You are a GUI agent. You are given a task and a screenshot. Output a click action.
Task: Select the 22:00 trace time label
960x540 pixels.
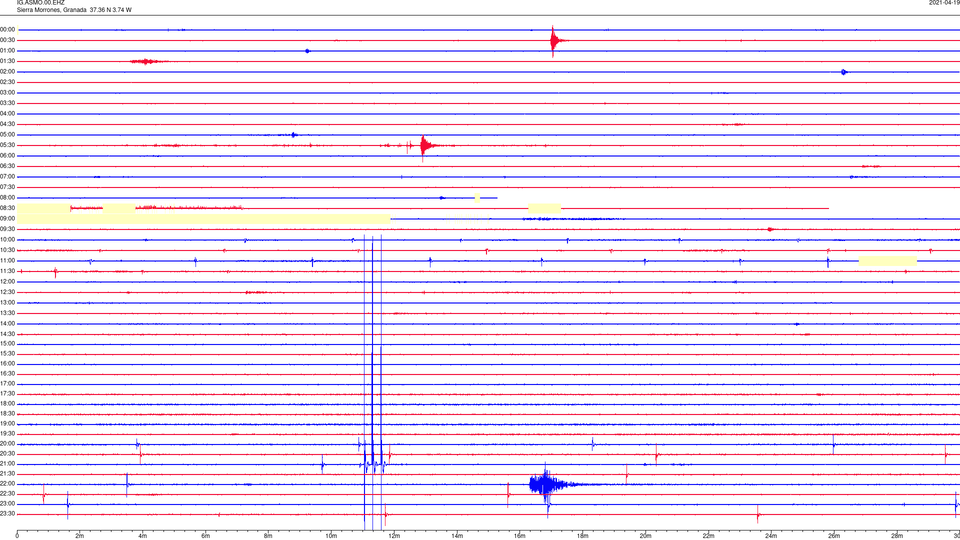pyautogui.click(x=8, y=484)
